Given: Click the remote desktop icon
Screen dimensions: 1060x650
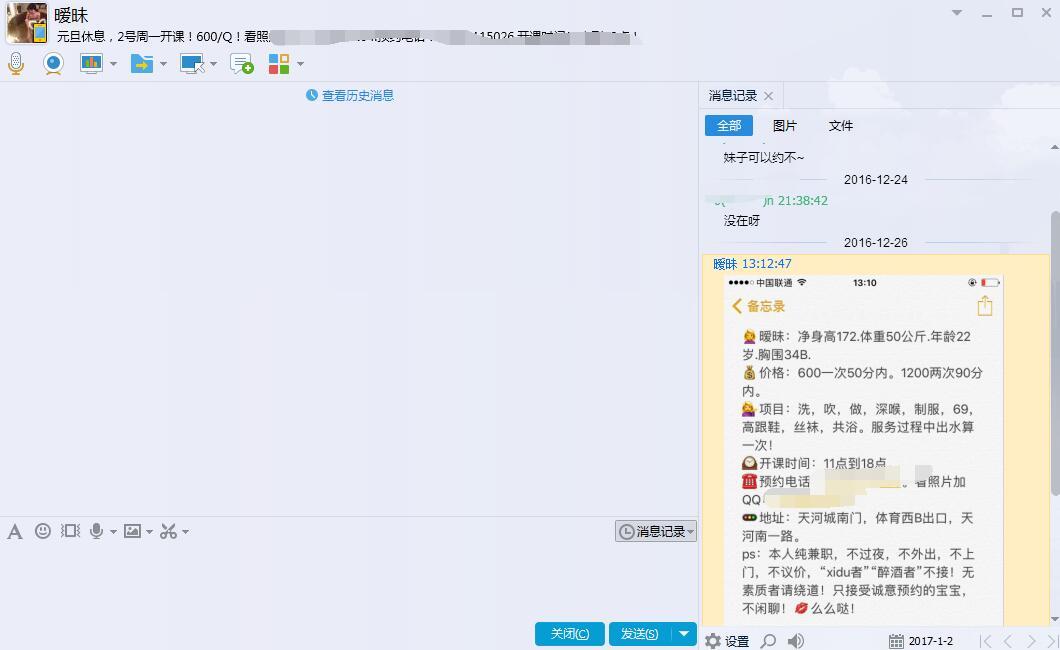Looking at the screenshot, I should click(x=192, y=64).
